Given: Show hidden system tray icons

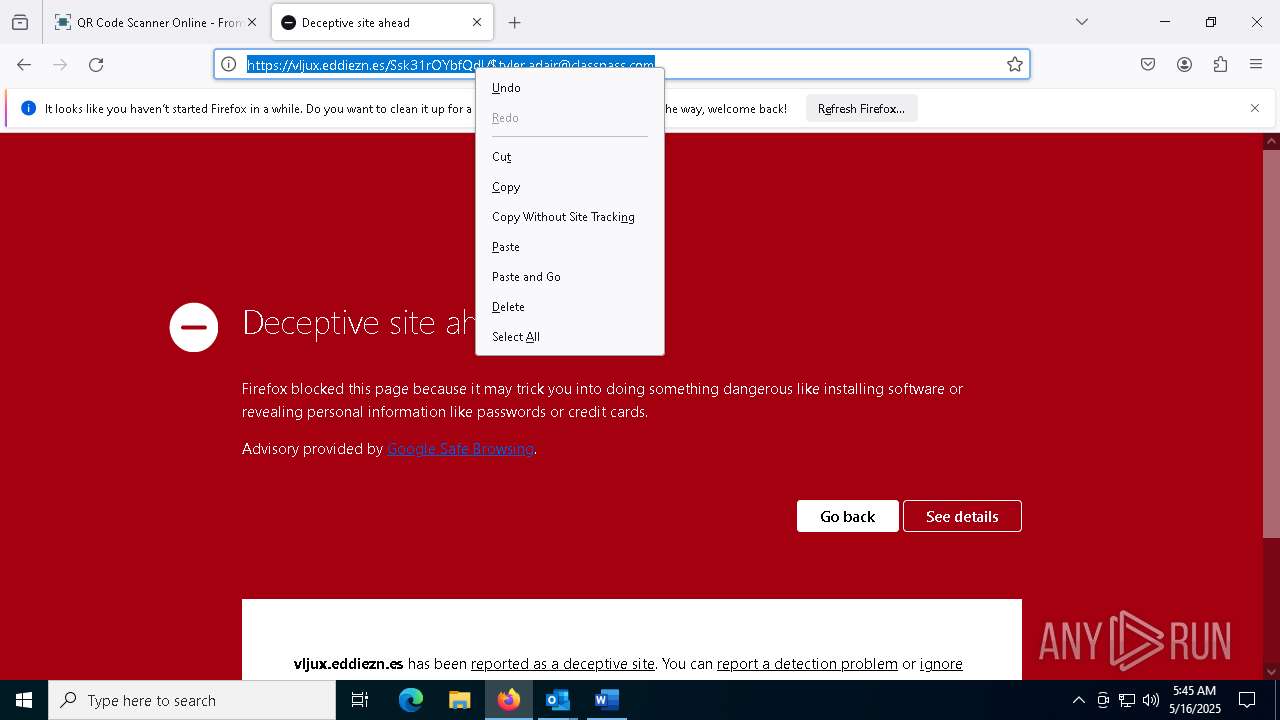Looking at the screenshot, I should point(1078,700).
